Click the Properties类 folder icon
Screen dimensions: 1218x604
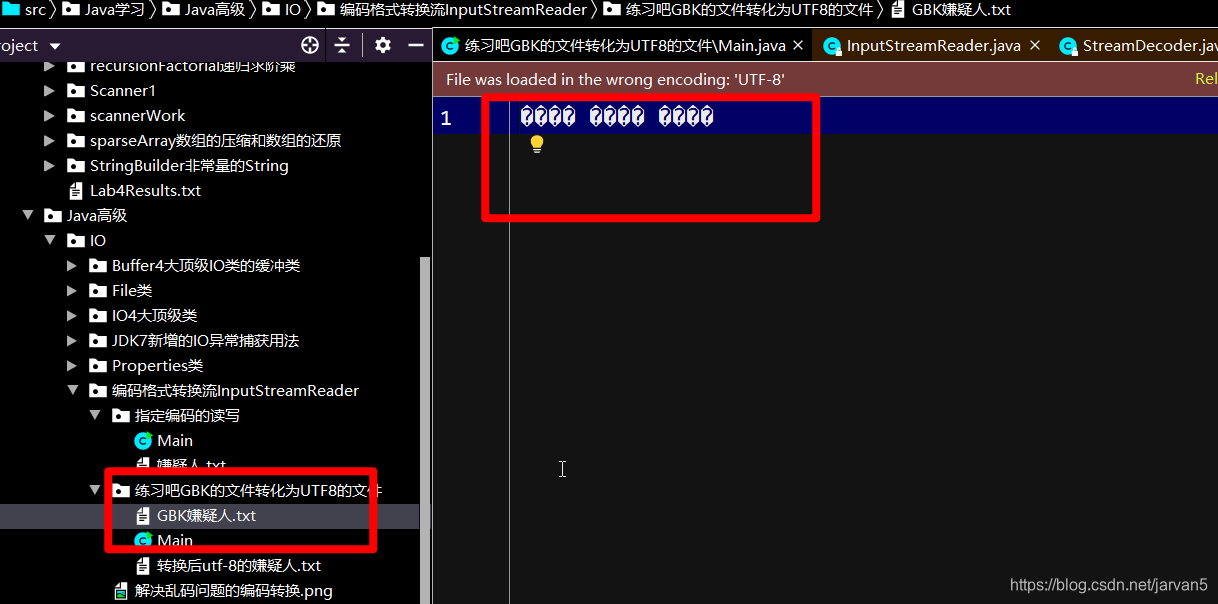tap(97, 366)
